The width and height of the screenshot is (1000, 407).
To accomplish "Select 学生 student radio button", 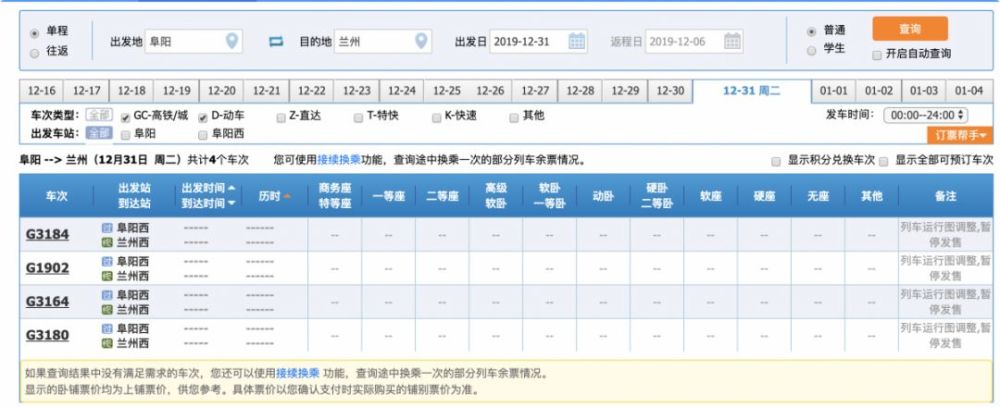I will pos(811,50).
